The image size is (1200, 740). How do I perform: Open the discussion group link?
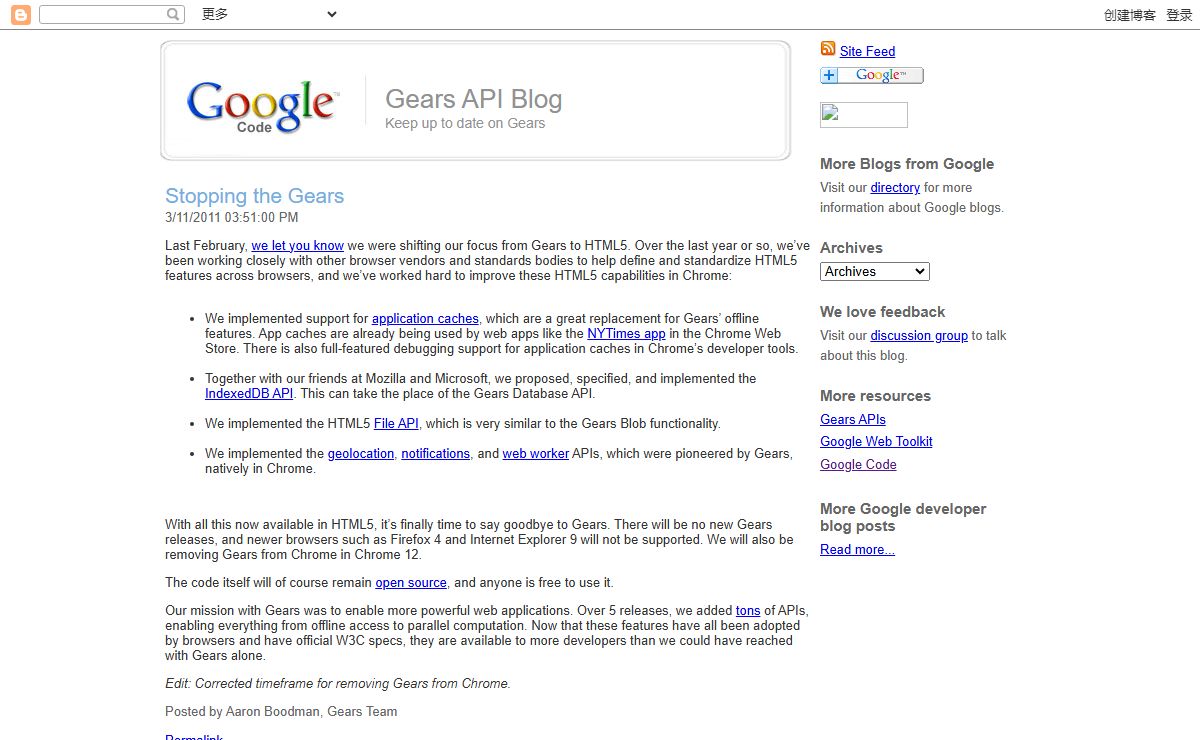[x=919, y=335]
